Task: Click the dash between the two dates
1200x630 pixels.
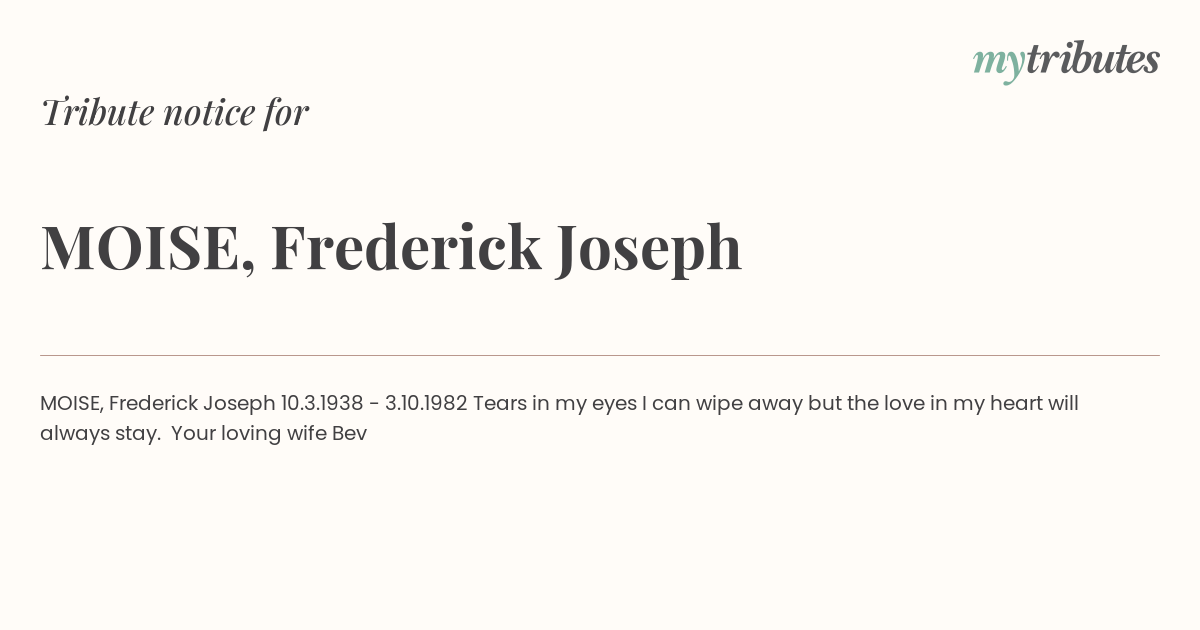Action: point(374,405)
